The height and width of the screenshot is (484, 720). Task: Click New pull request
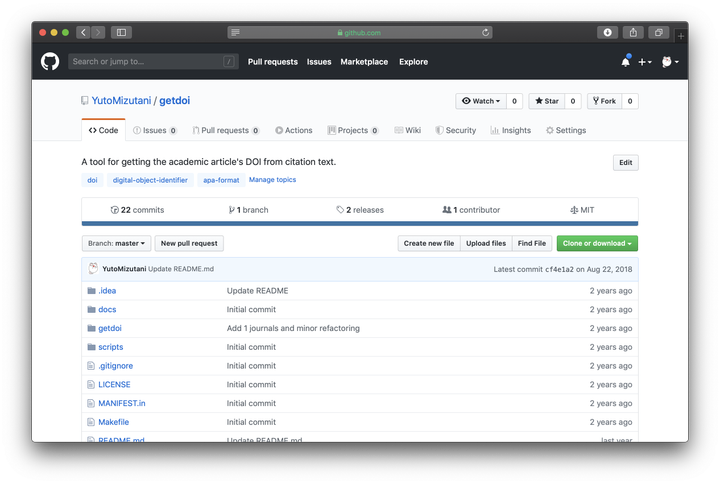pyautogui.click(x=189, y=243)
